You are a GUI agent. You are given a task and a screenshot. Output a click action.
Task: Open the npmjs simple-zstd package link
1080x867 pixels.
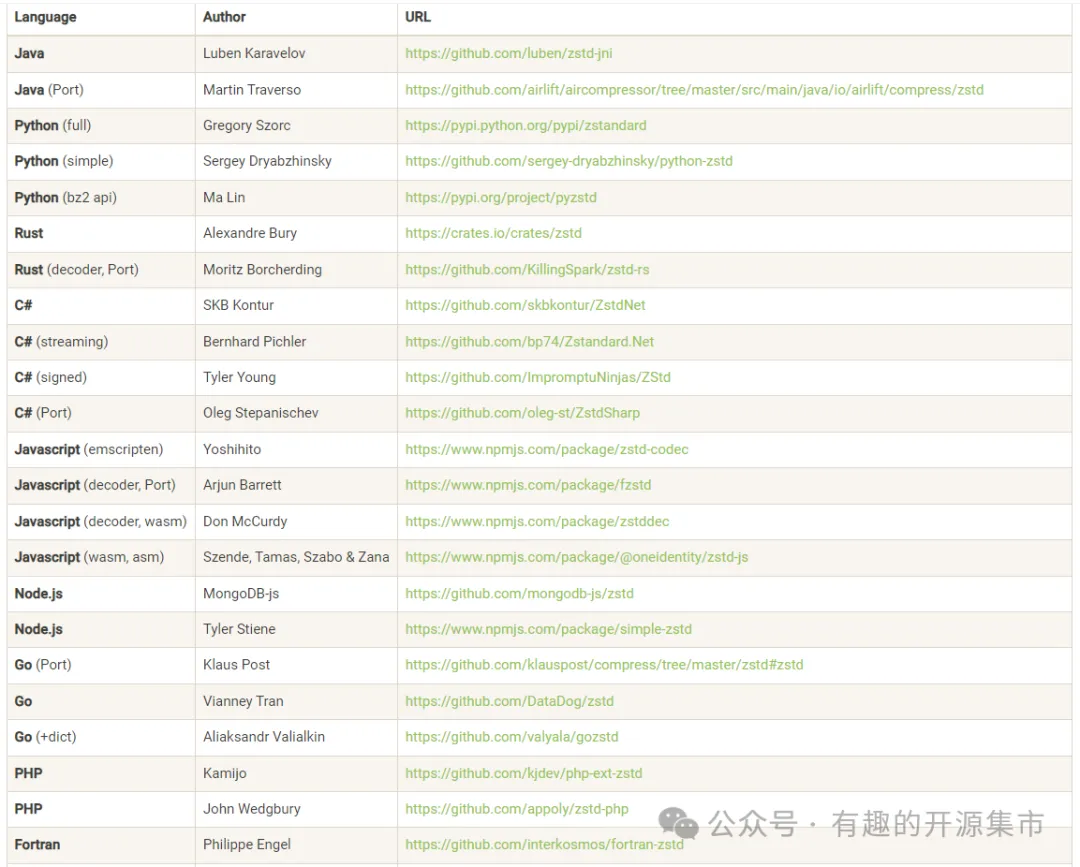pos(548,629)
